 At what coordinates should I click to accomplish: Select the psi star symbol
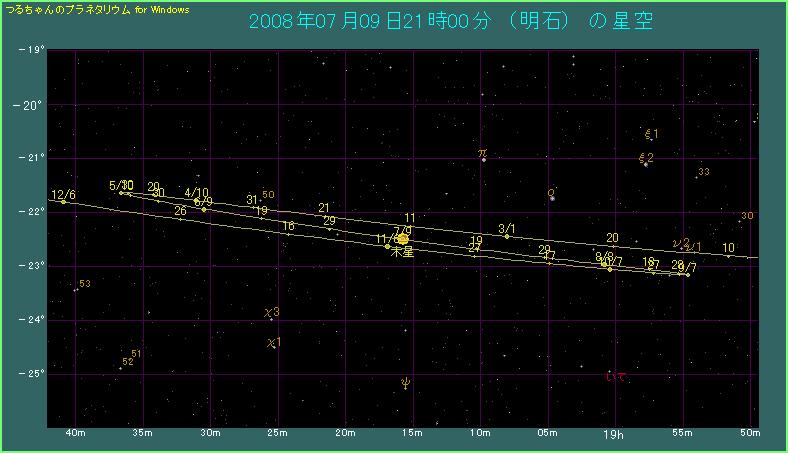pyautogui.click(x=405, y=381)
